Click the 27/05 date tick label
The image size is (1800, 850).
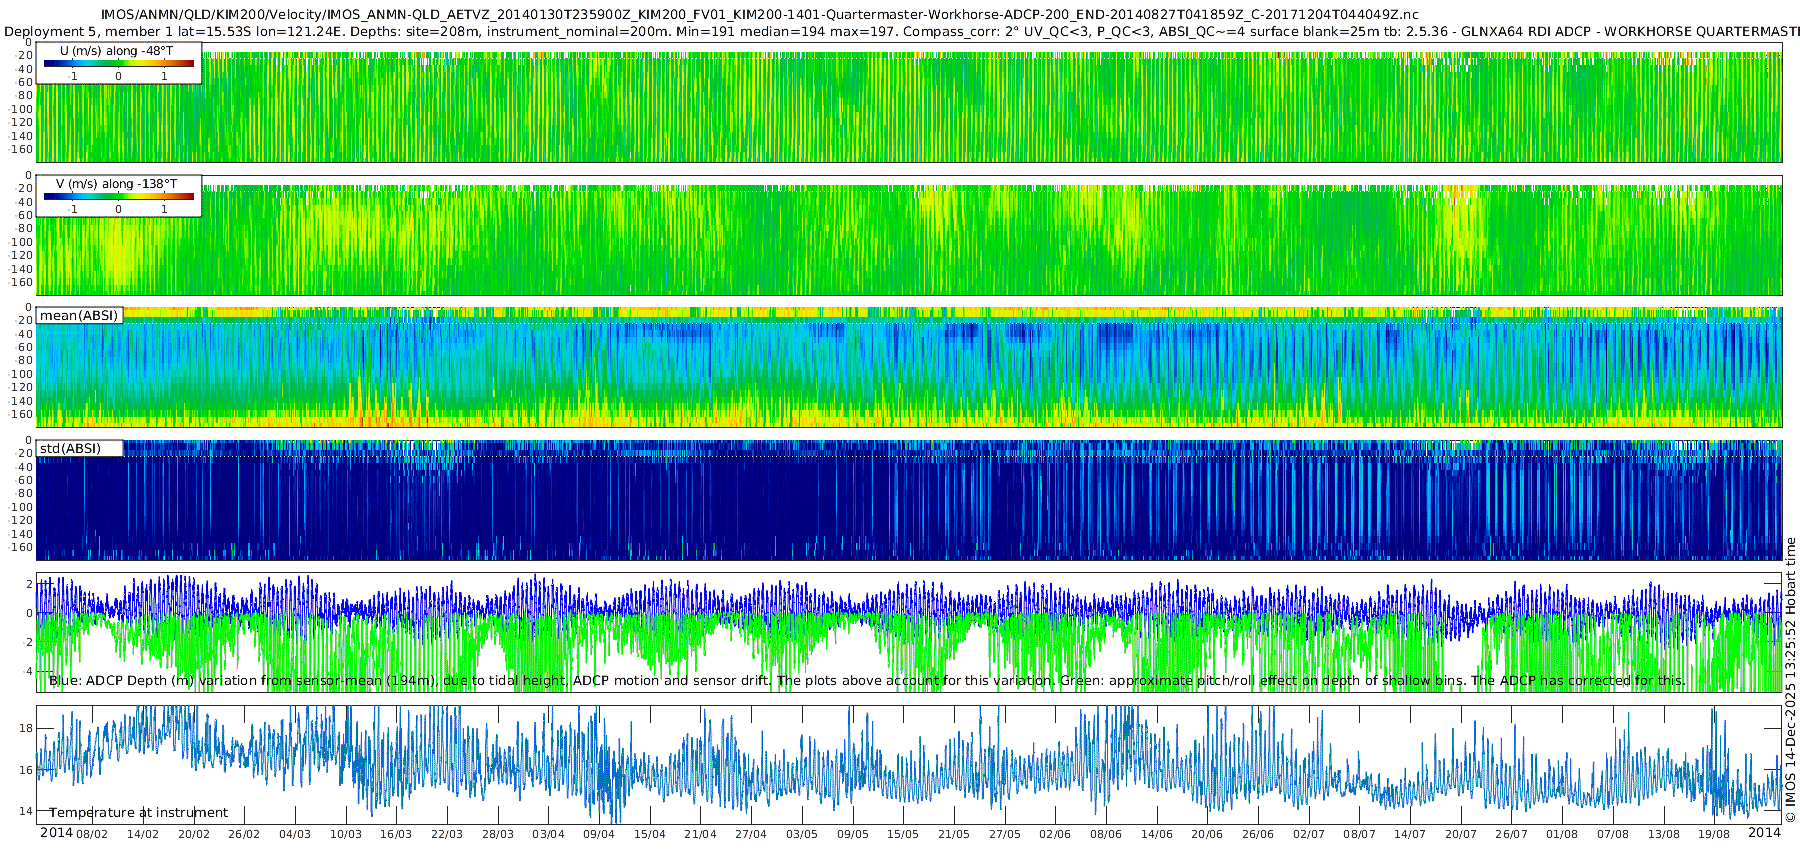(1005, 834)
